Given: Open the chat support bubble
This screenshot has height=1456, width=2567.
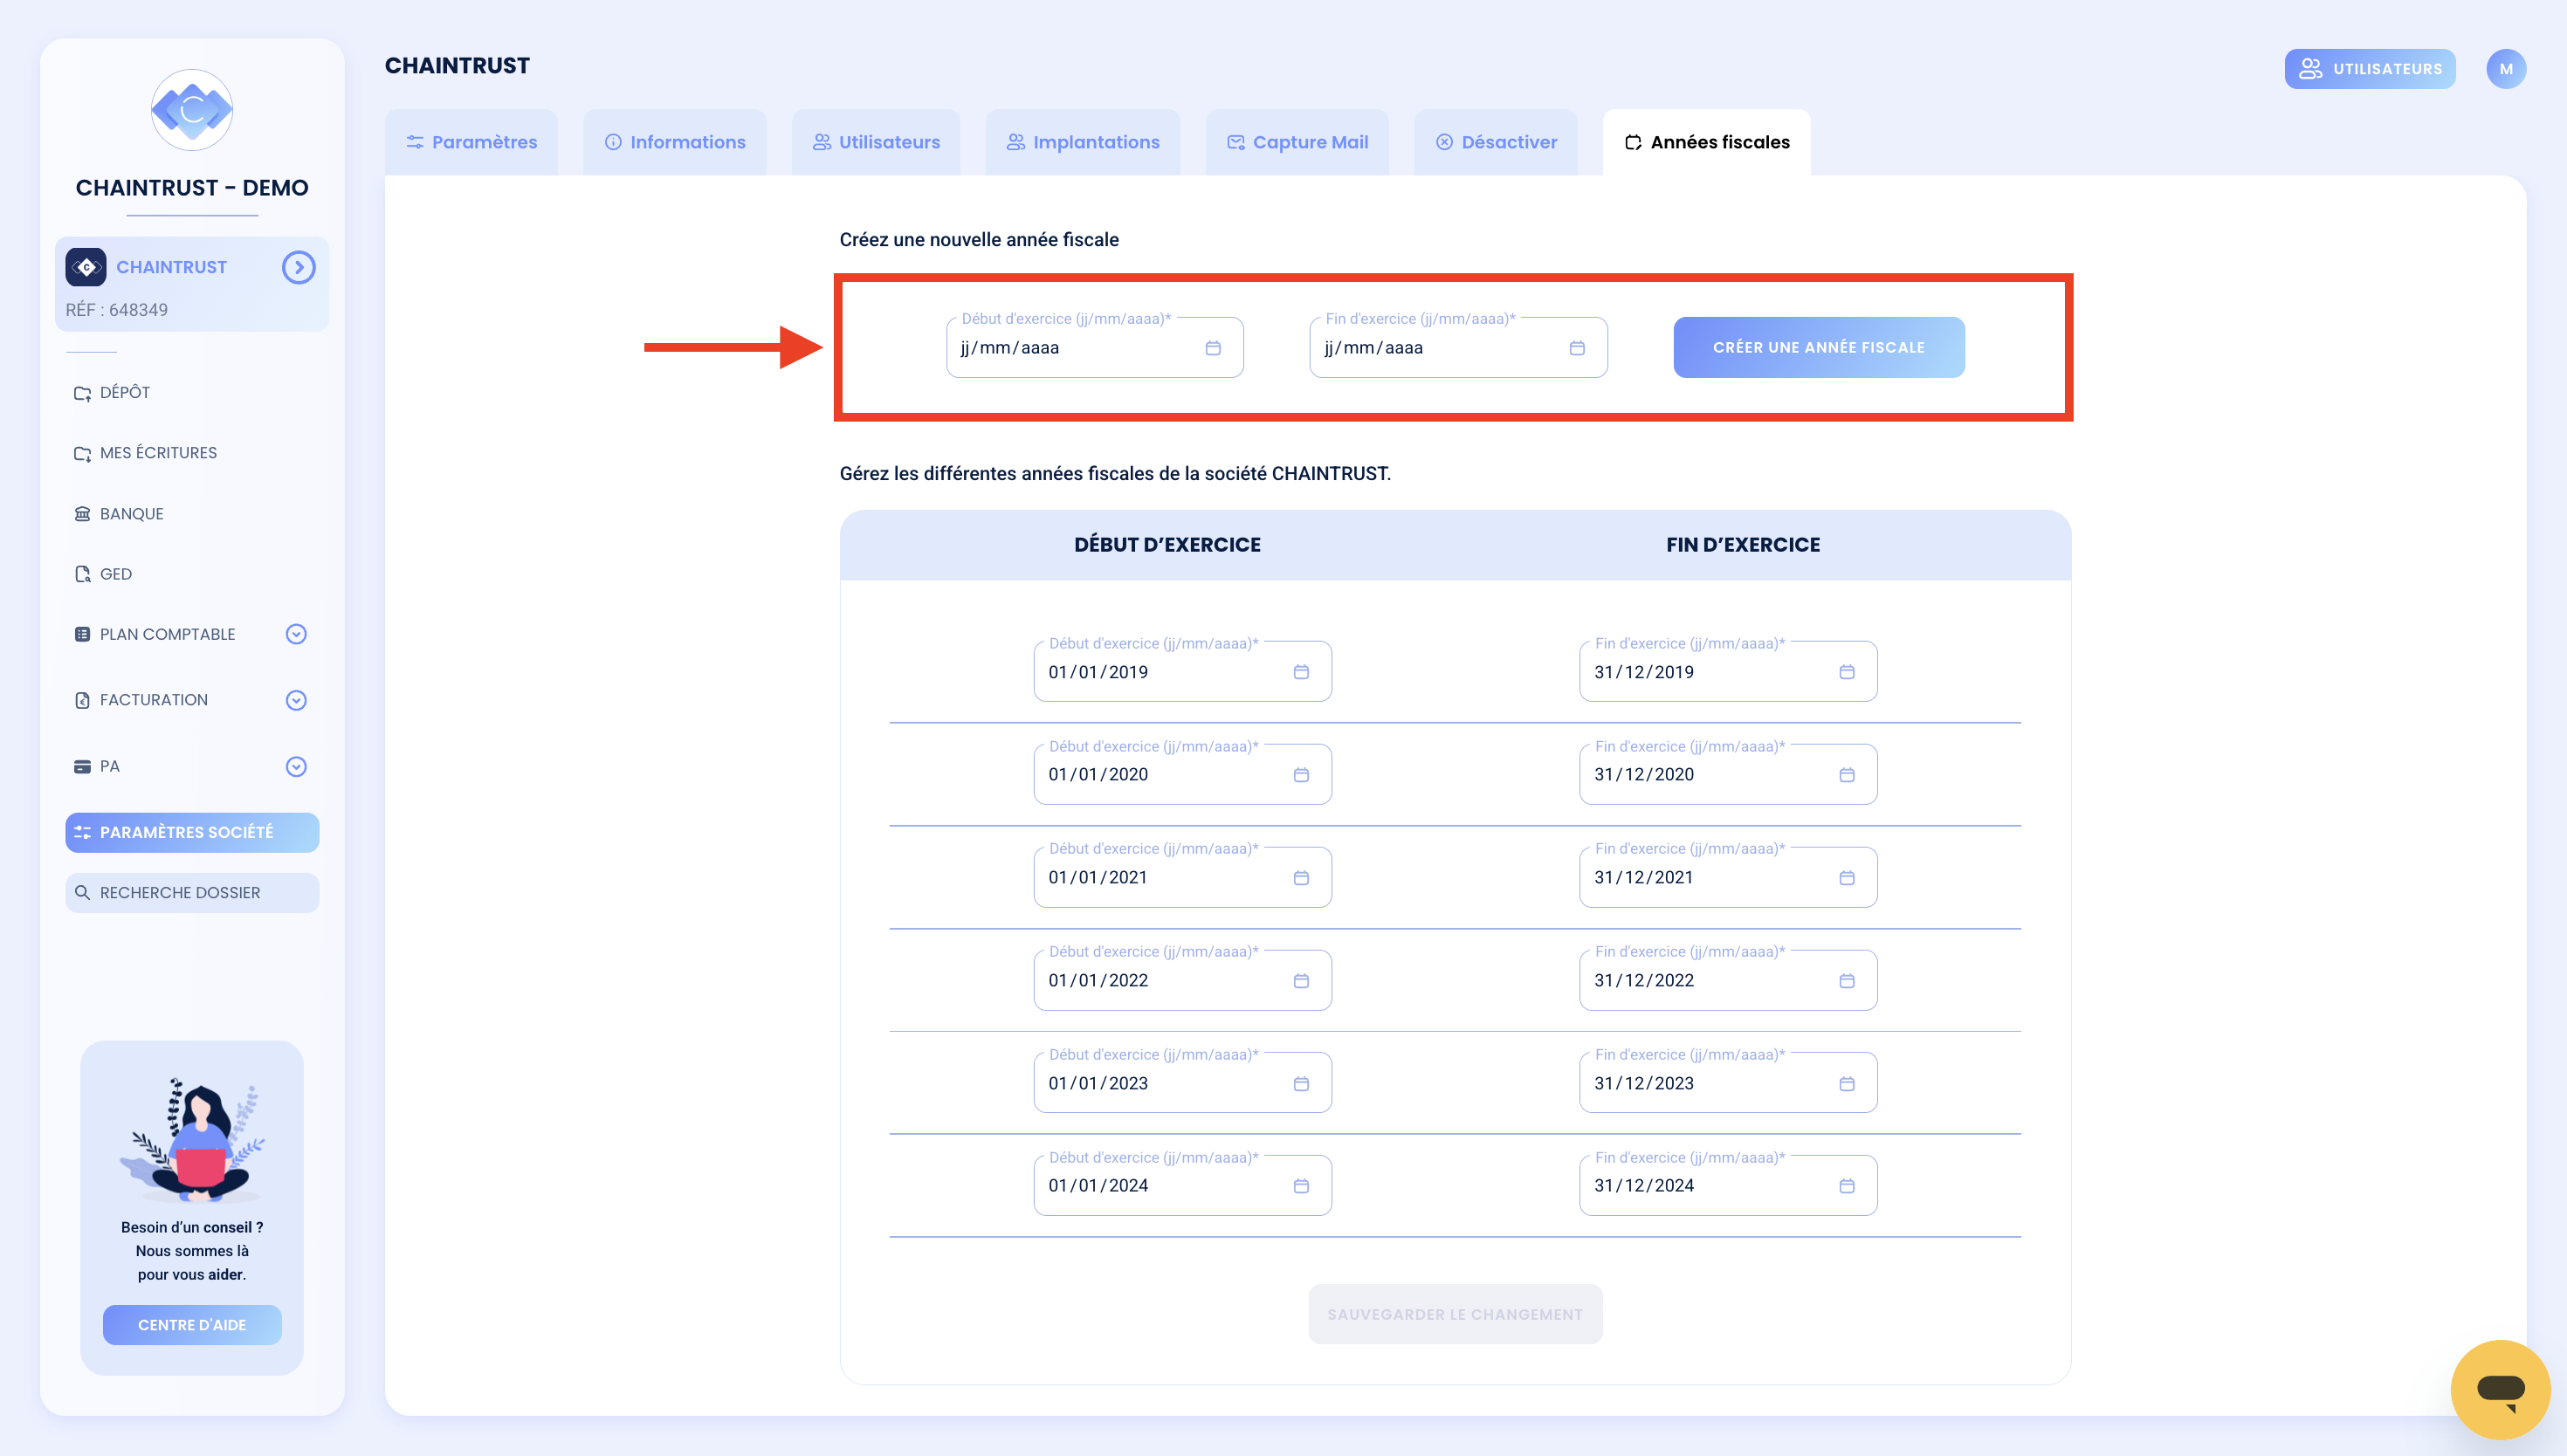Looking at the screenshot, I should (x=2500, y=1389).
